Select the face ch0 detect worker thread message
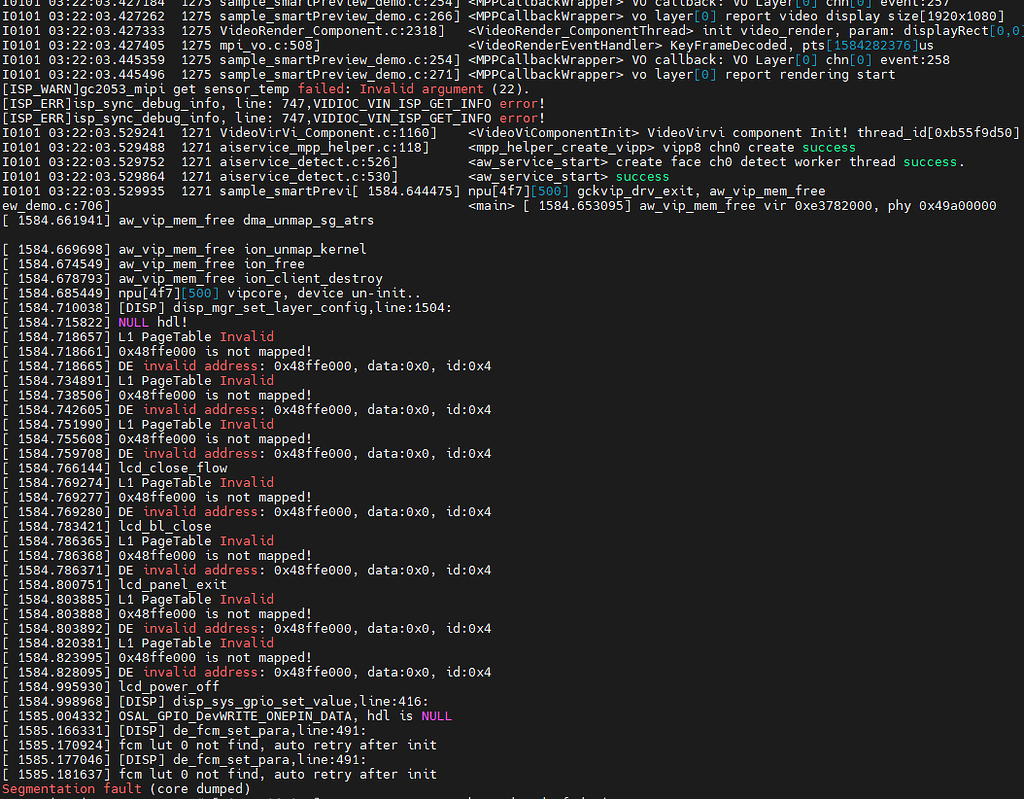 (758, 162)
